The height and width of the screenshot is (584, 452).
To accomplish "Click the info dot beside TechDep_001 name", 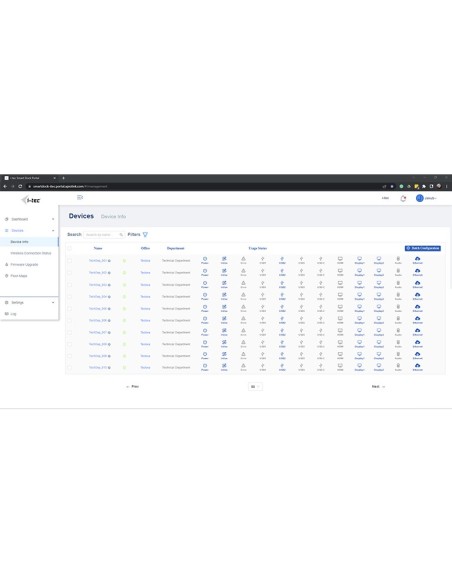I will 109,261.
